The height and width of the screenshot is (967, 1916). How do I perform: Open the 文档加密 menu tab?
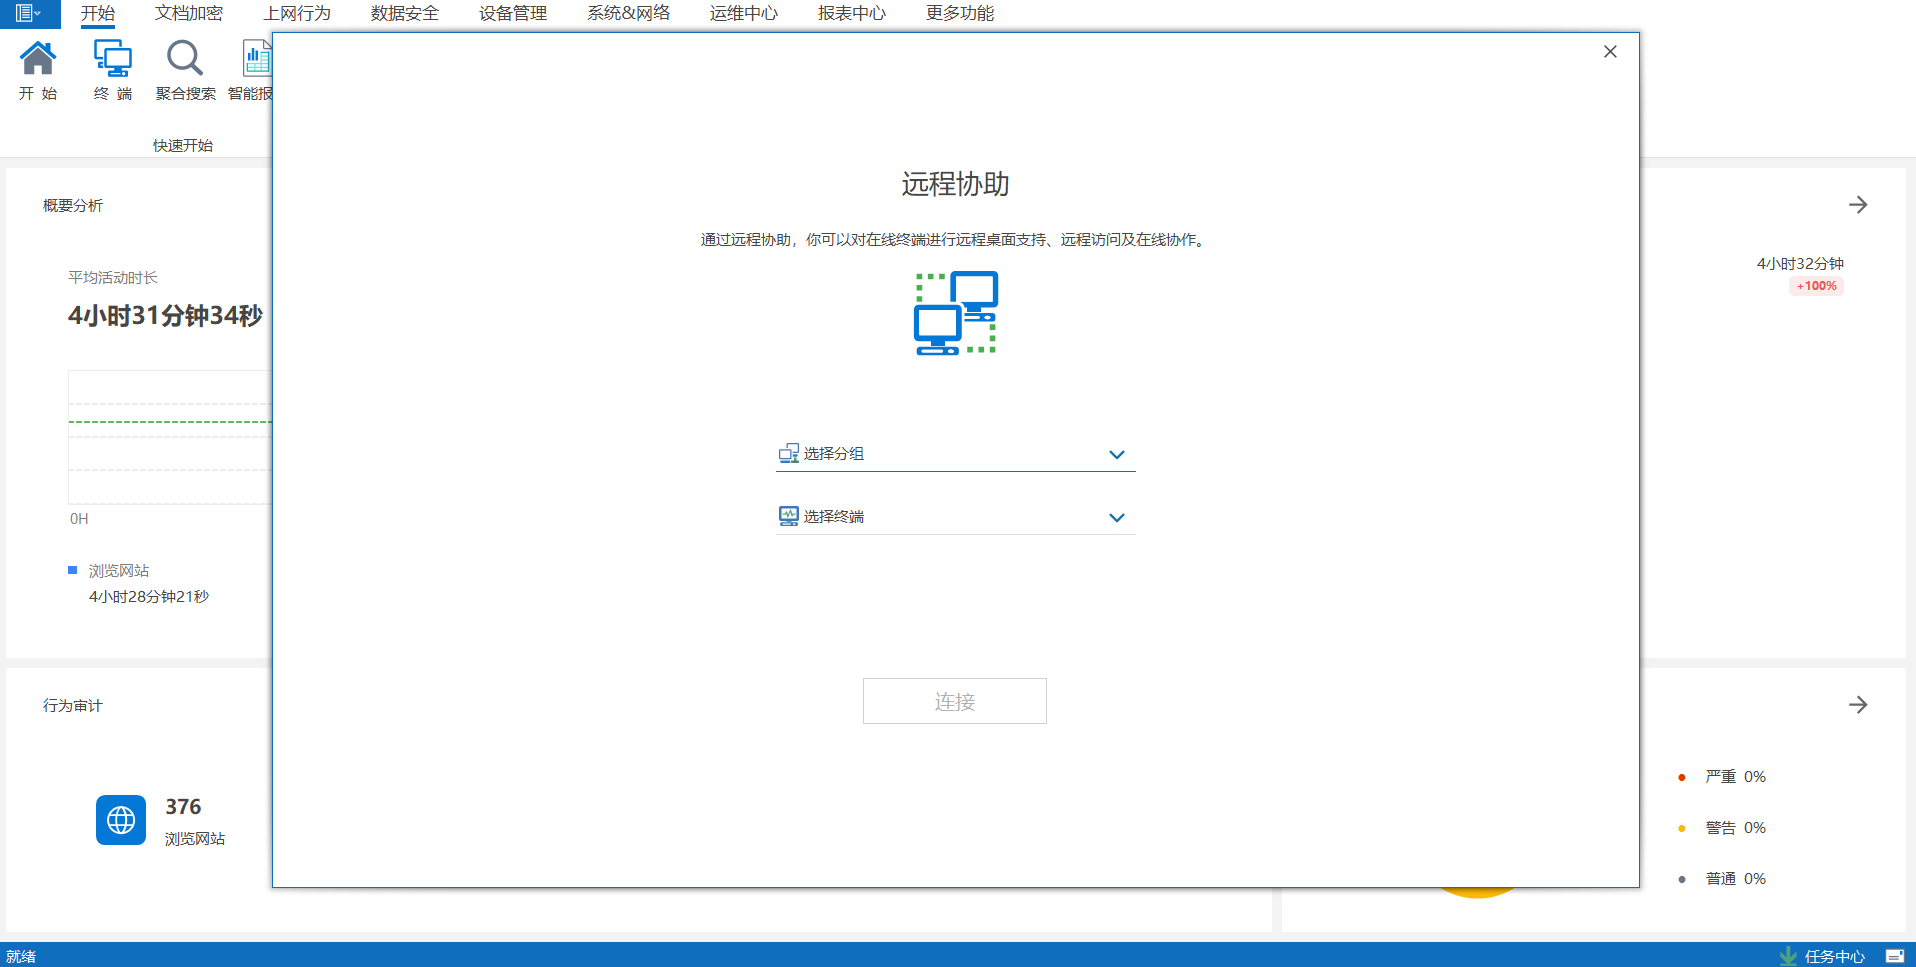189,13
